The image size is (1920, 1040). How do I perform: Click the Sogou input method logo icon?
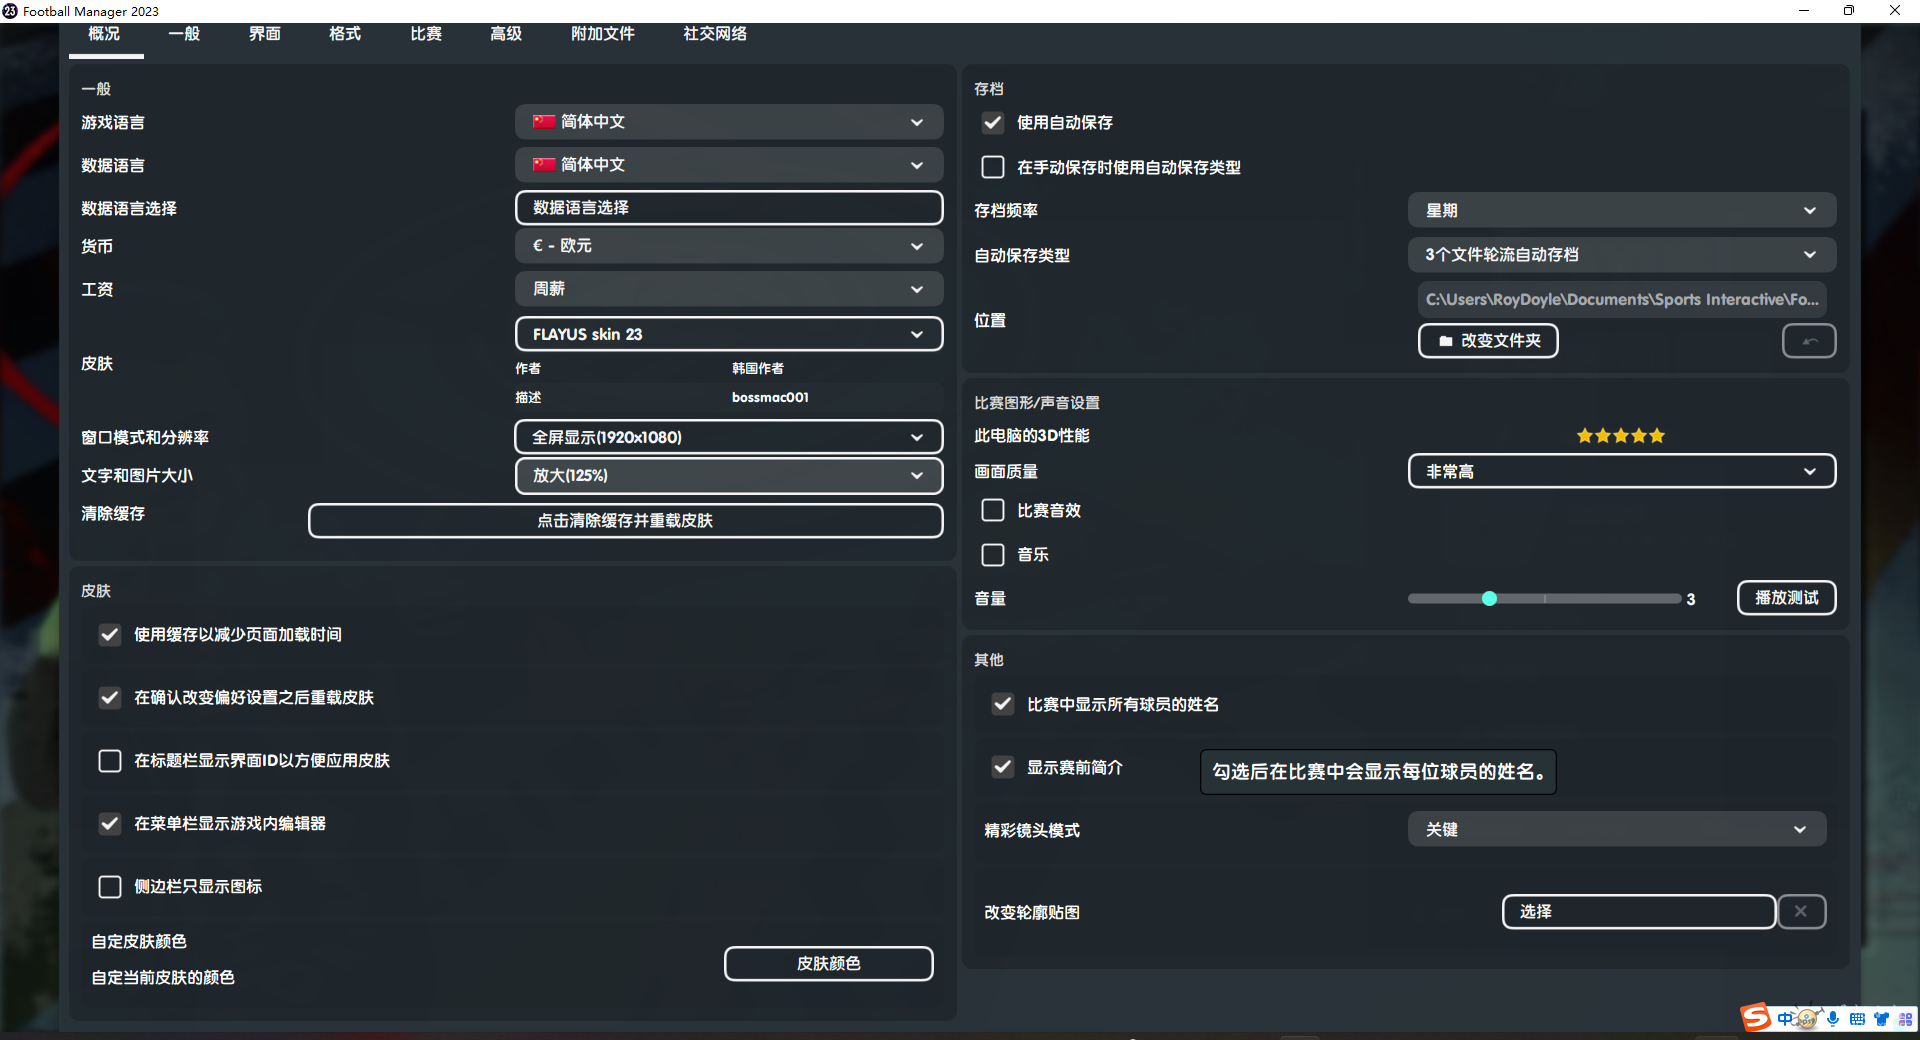click(1756, 1017)
